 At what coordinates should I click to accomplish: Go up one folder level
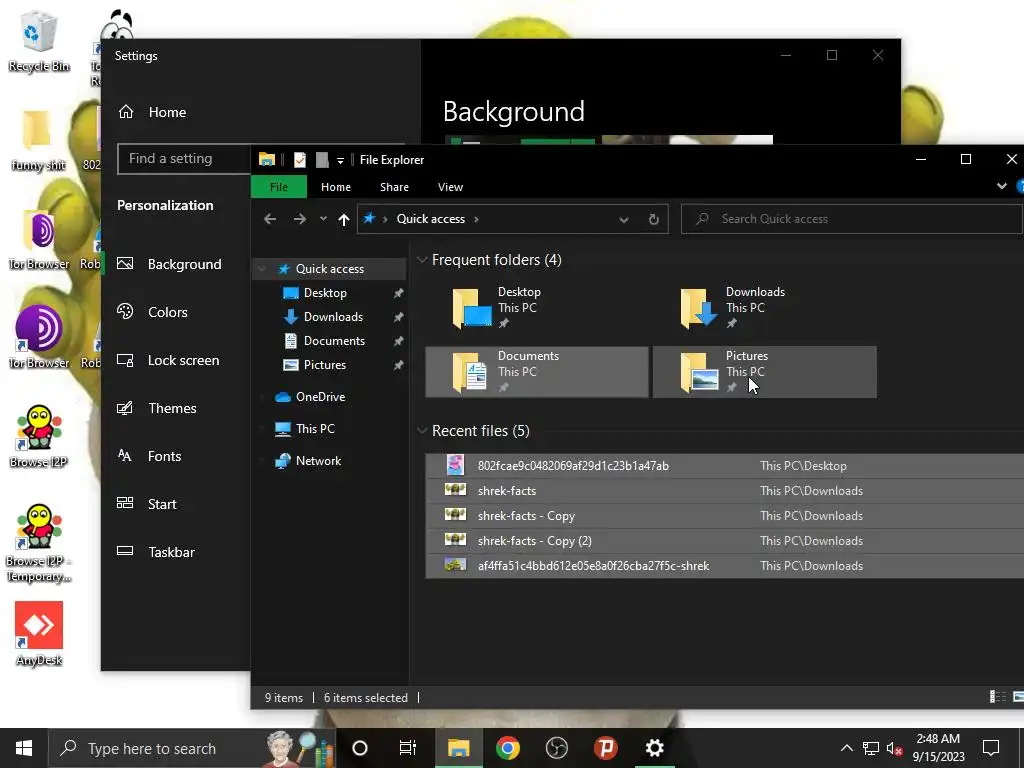[x=344, y=219]
